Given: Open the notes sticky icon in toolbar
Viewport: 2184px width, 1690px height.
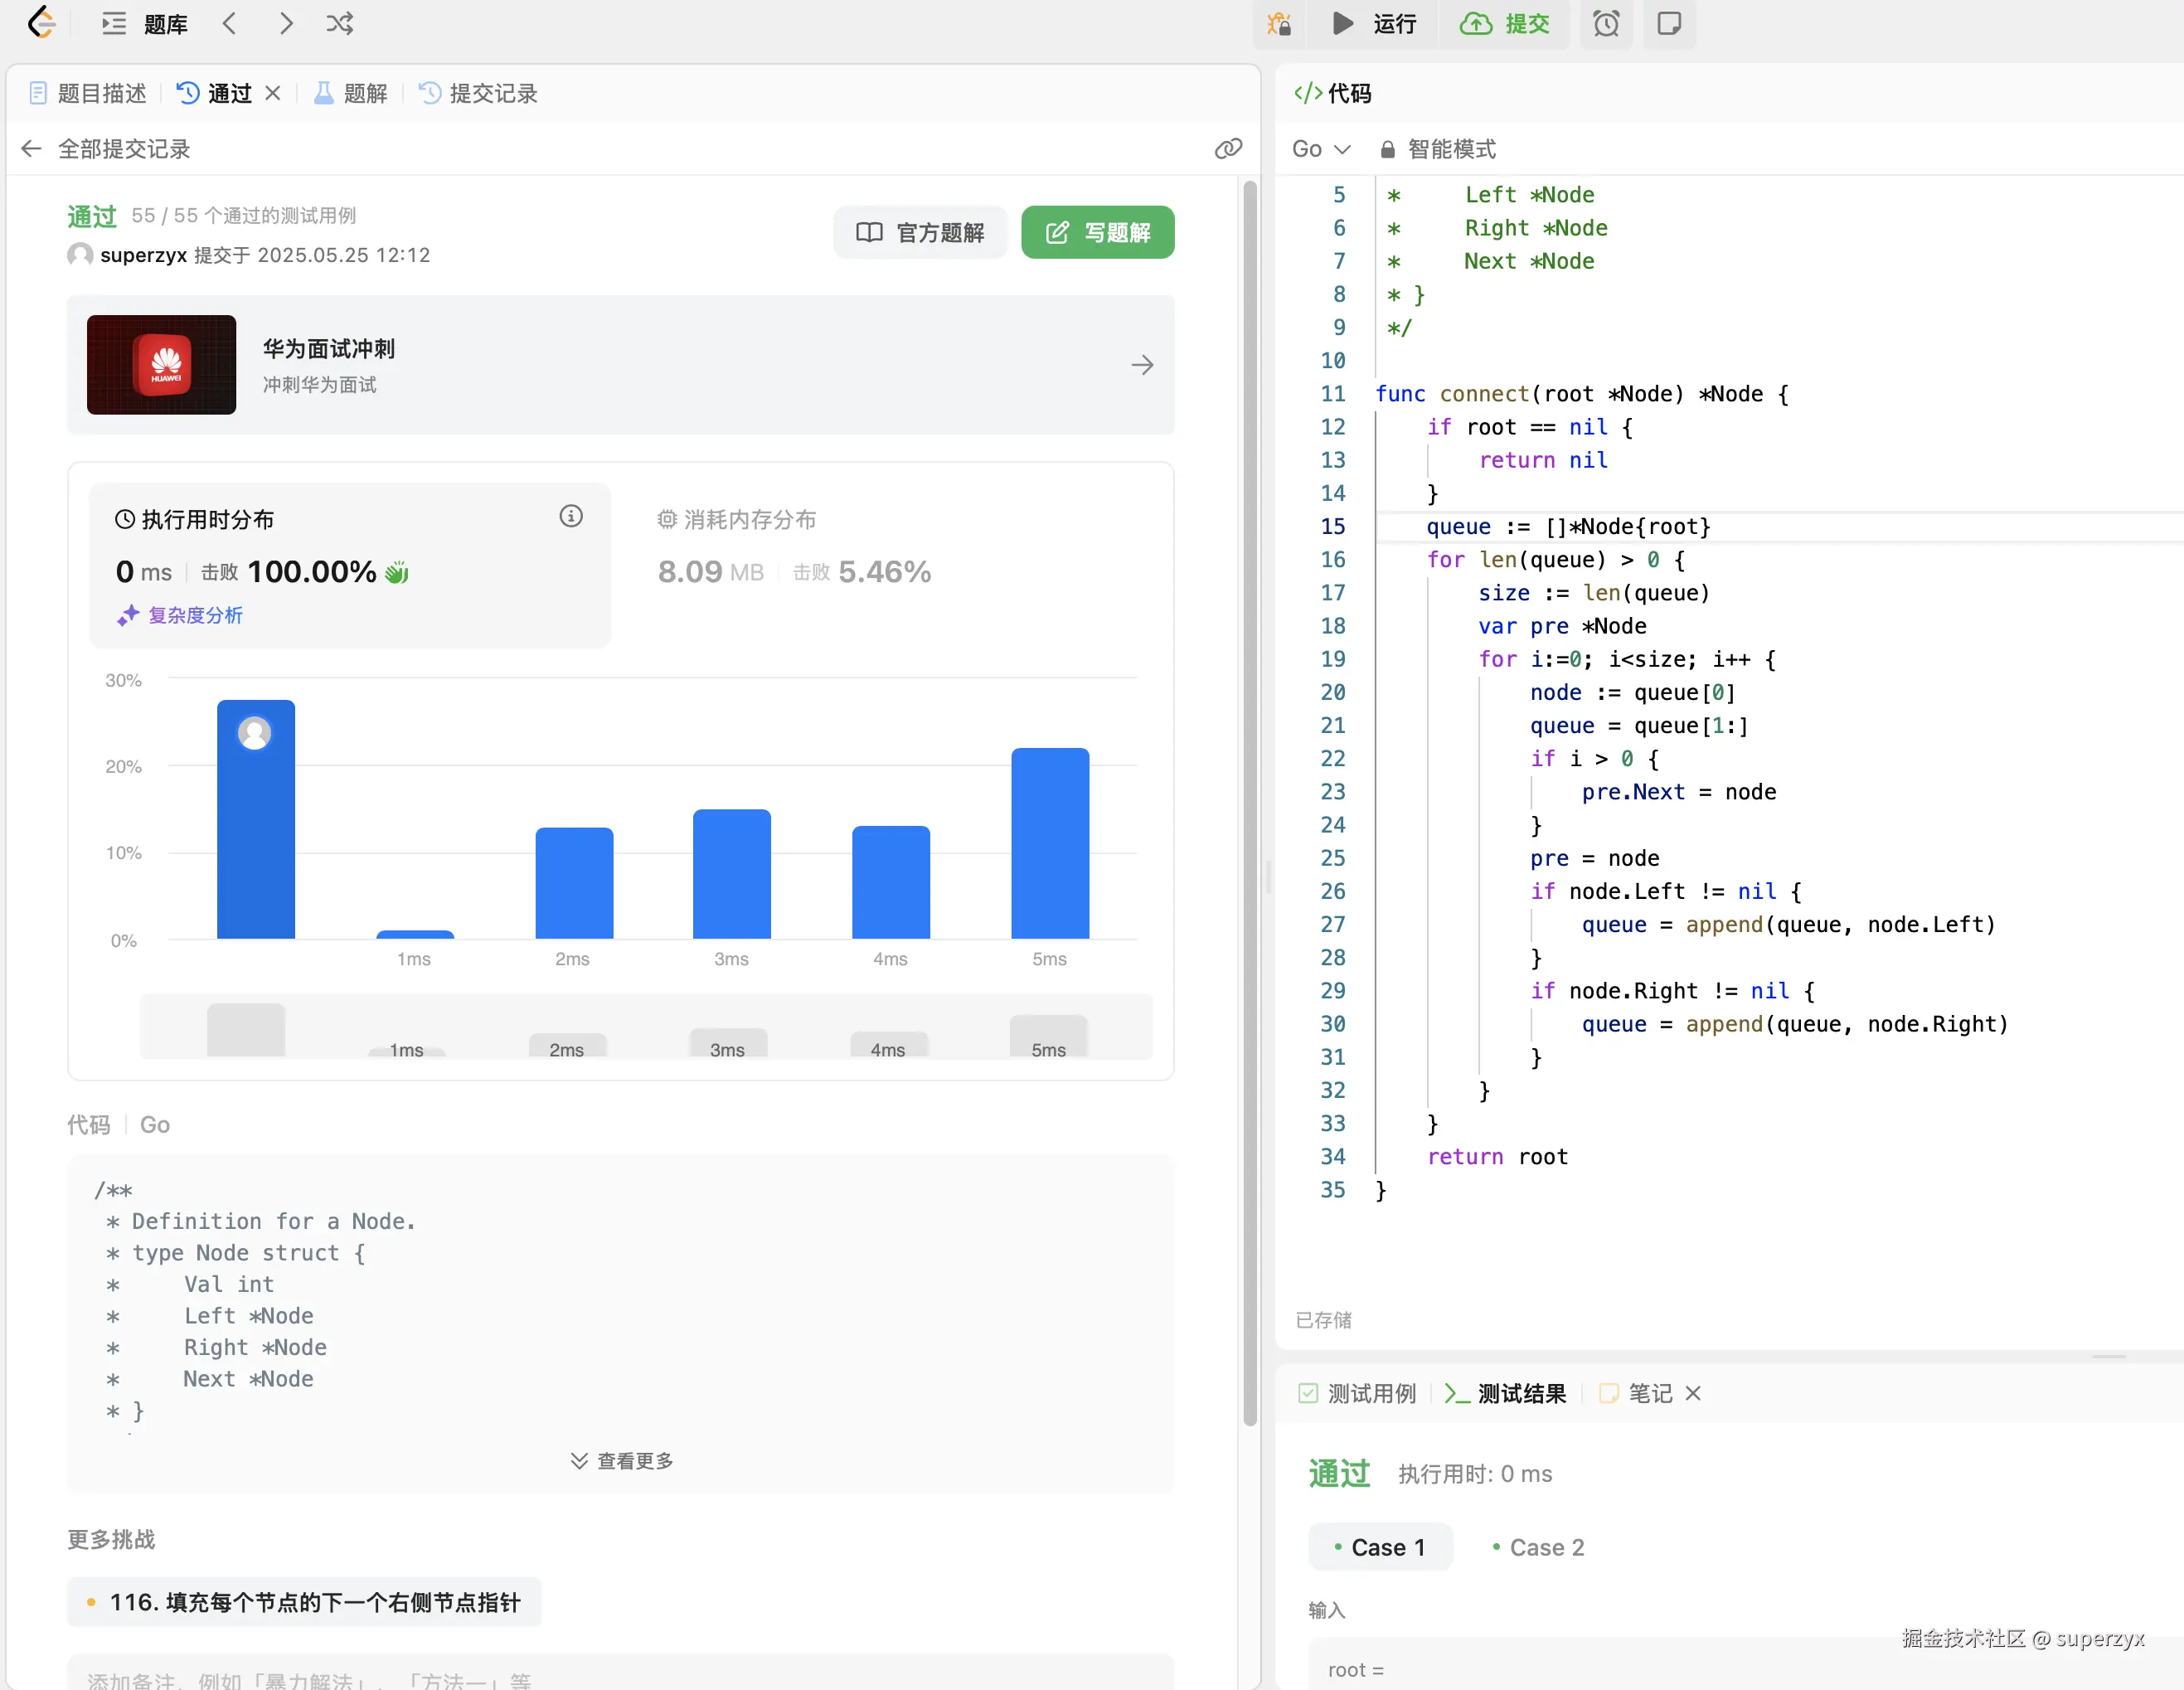Looking at the screenshot, I should coord(1668,23).
